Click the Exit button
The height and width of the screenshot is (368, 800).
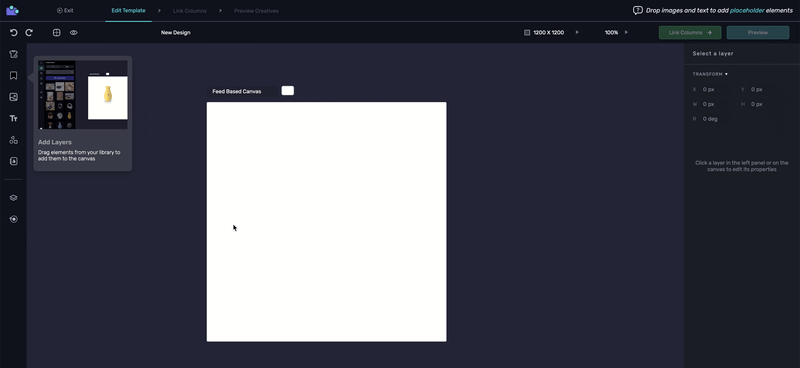pos(65,10)
